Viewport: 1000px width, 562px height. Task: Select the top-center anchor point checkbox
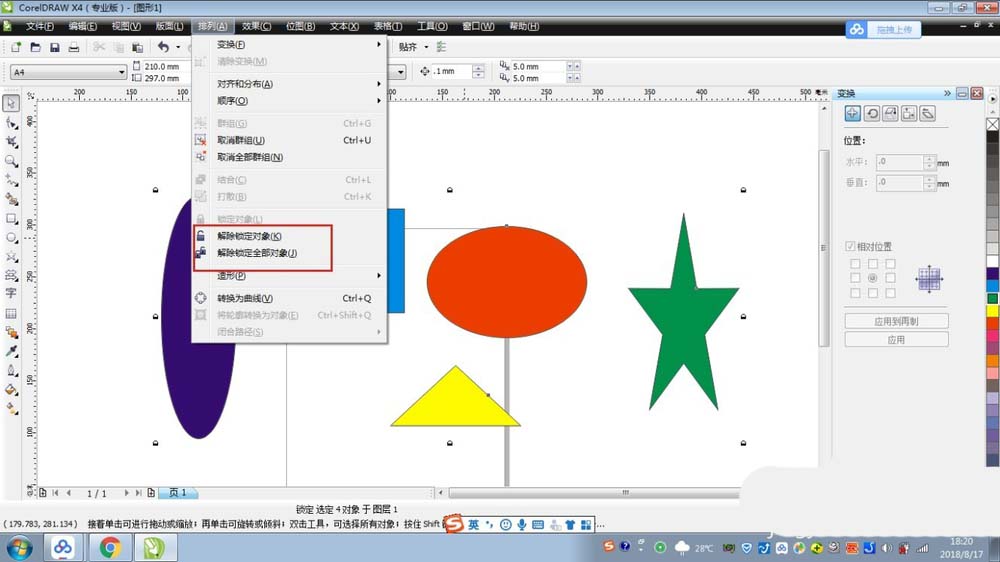(x=873, y=263)
